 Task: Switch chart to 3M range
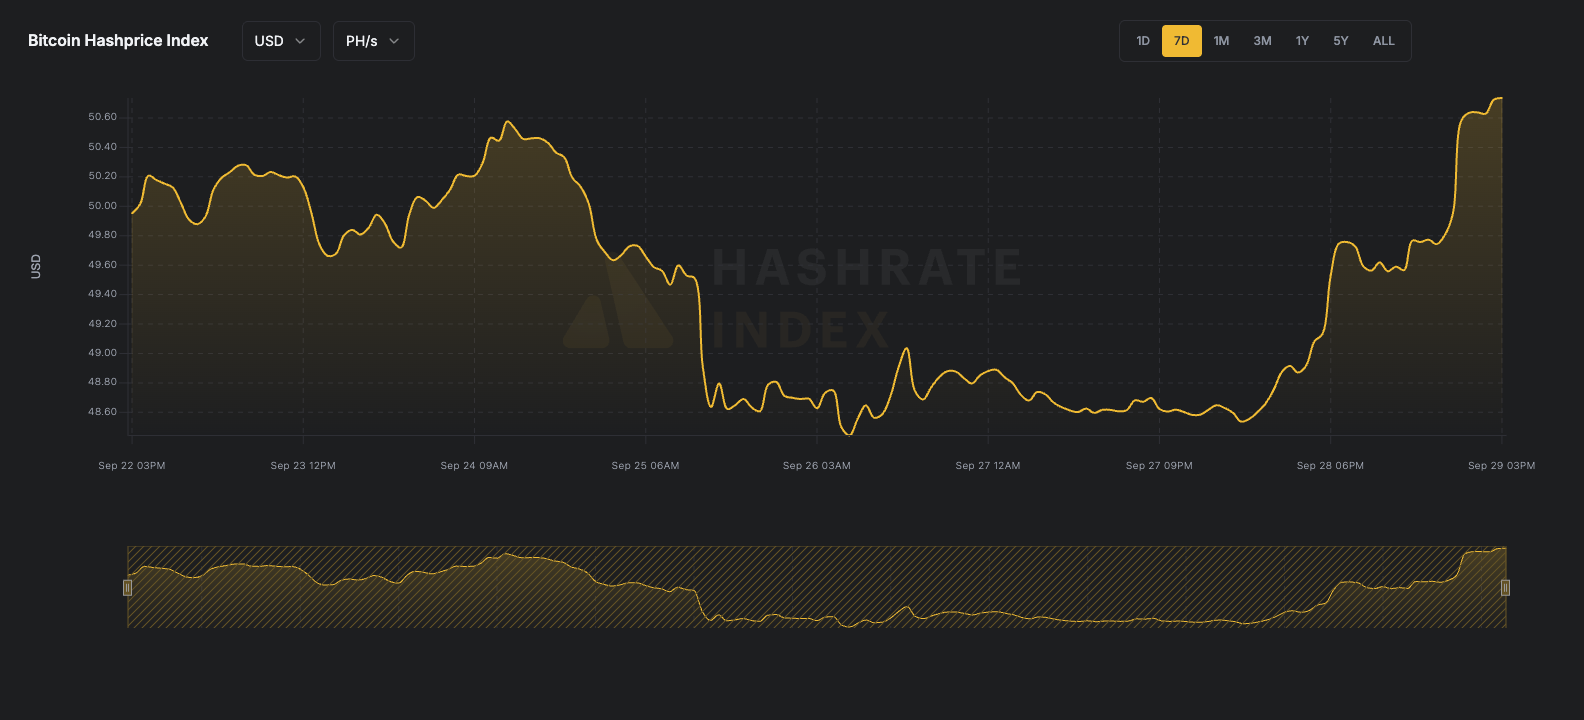[x=1262, y=41]
